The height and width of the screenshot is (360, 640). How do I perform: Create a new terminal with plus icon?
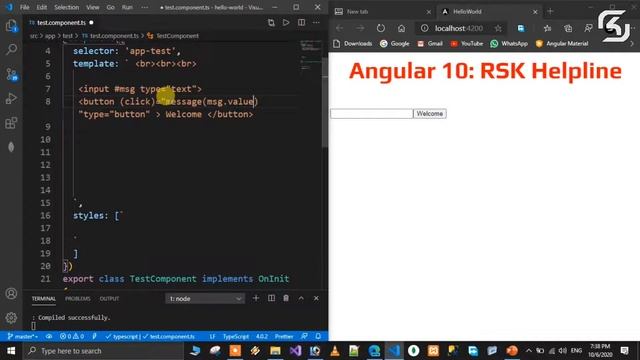256,298
